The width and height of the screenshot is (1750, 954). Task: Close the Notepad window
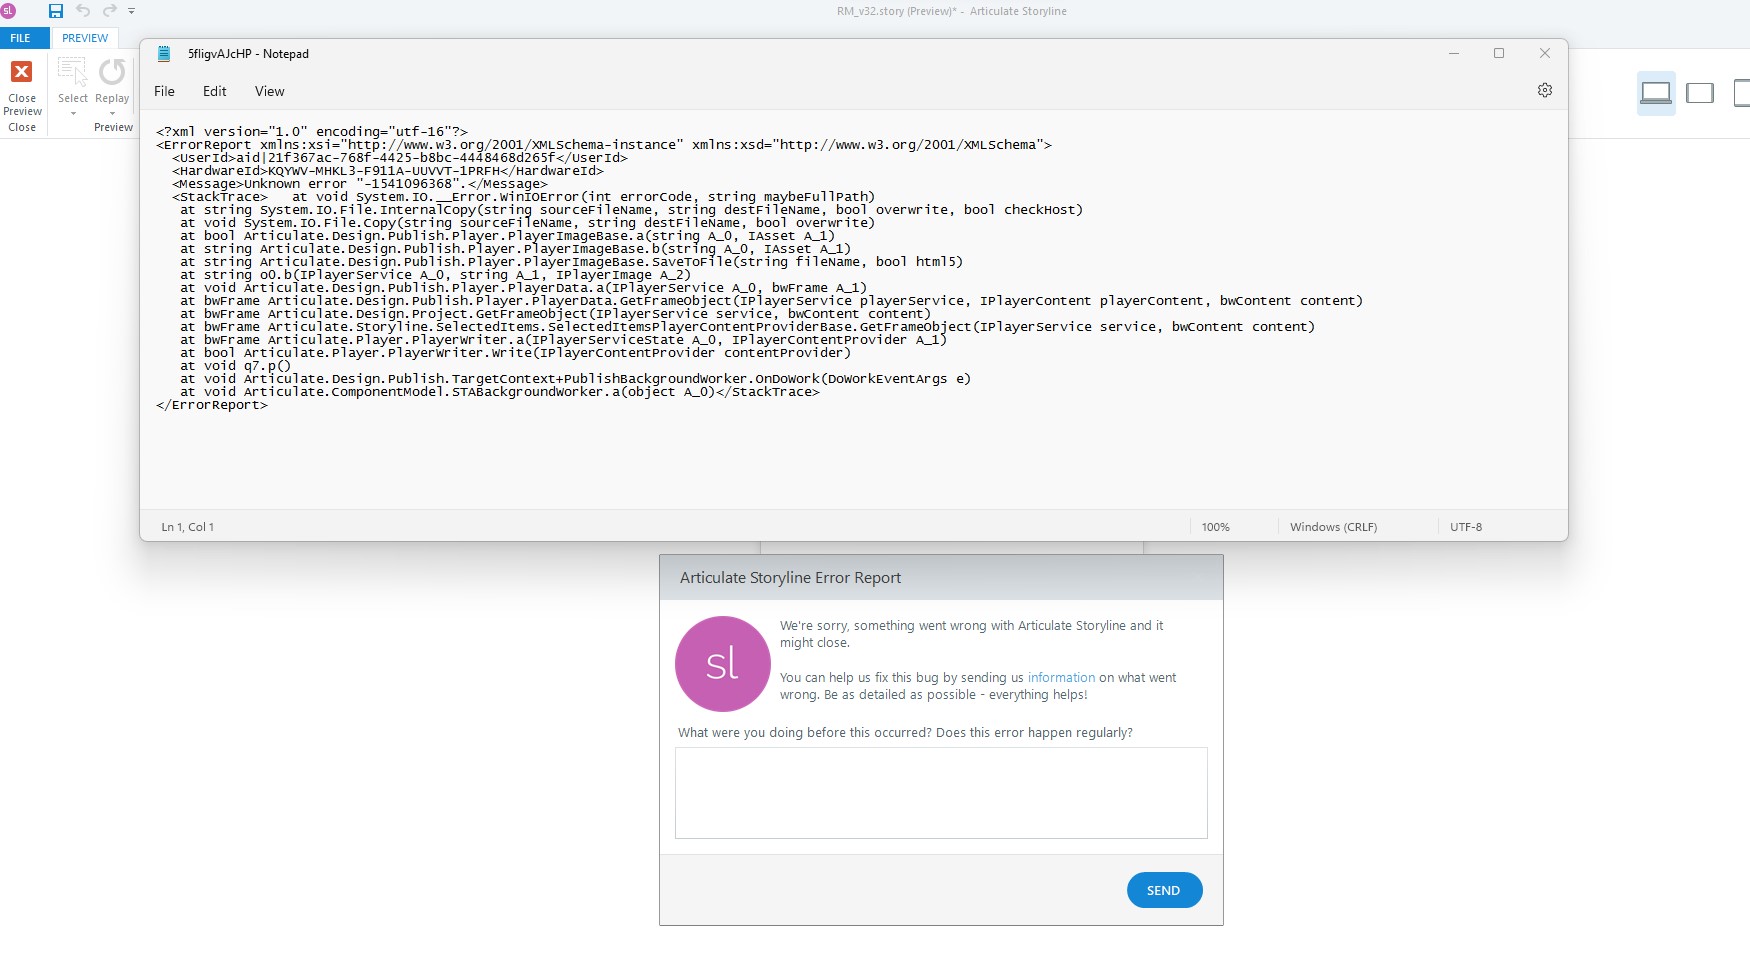click(1545, 53)
